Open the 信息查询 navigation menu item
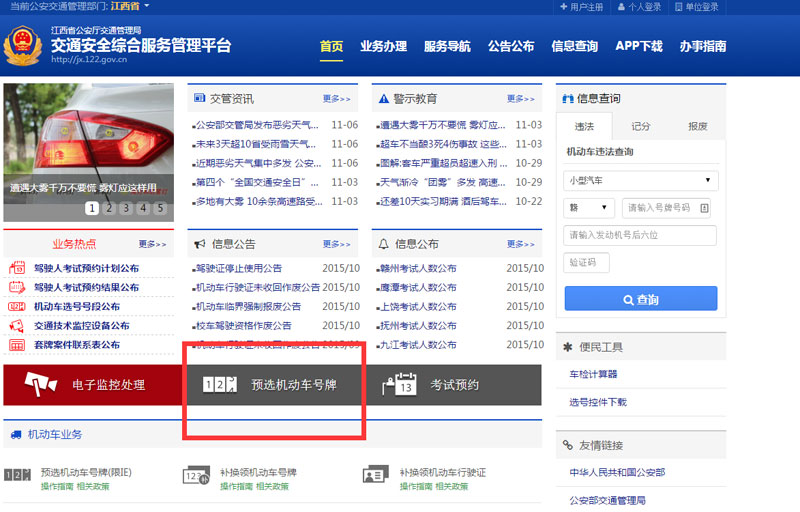The height and width of the screenshot is (512, 800). click(x=574, y=46)
